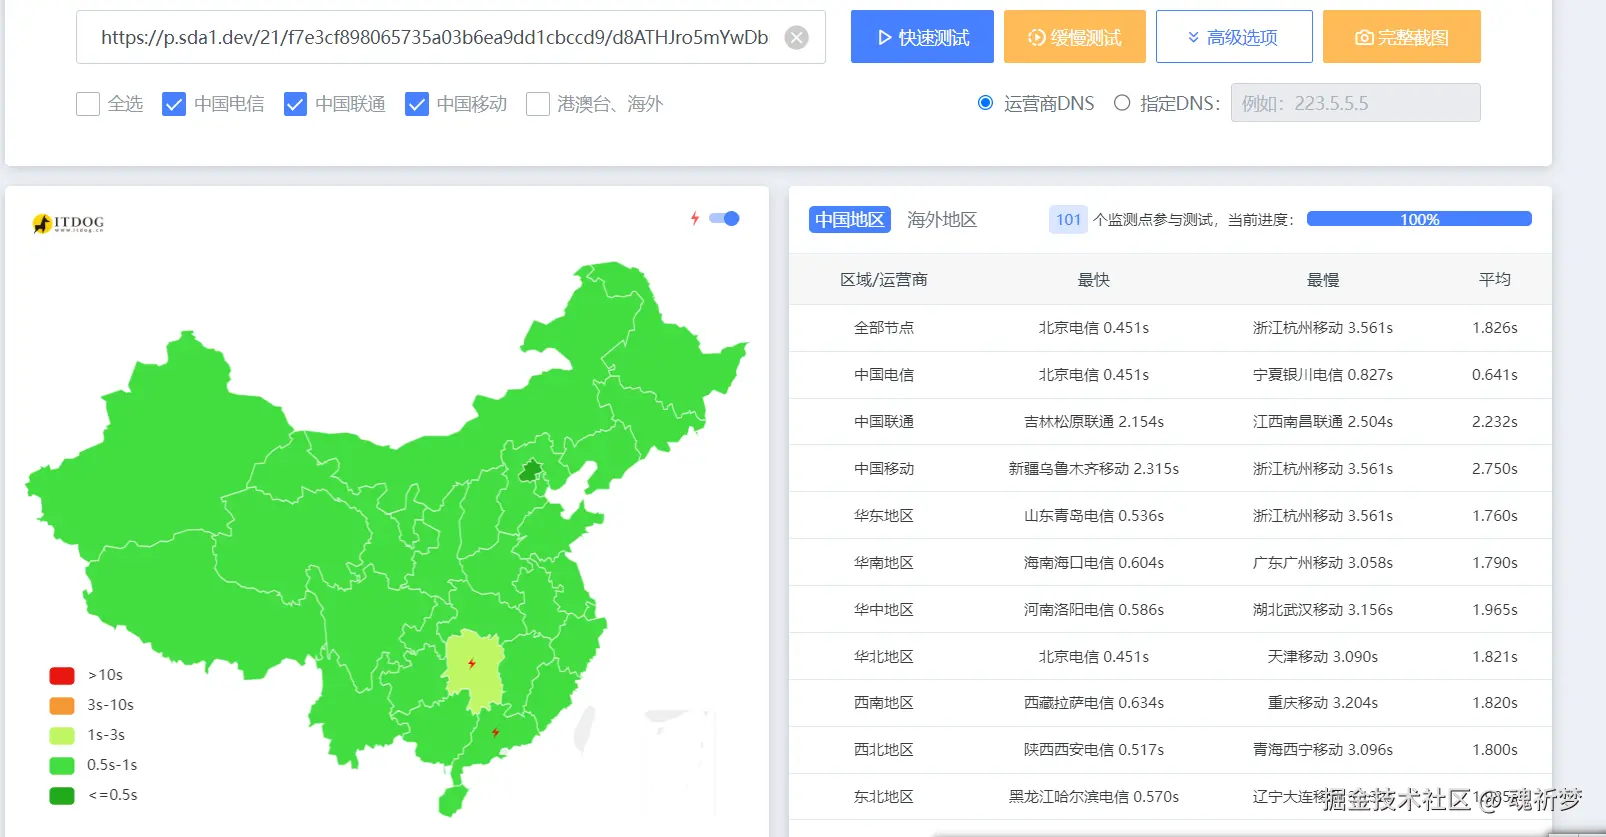The height and width of the screenshot is (837, 1606).
Task: Click 海南海口电信 0.604s cell
Action: (1093, 563)
